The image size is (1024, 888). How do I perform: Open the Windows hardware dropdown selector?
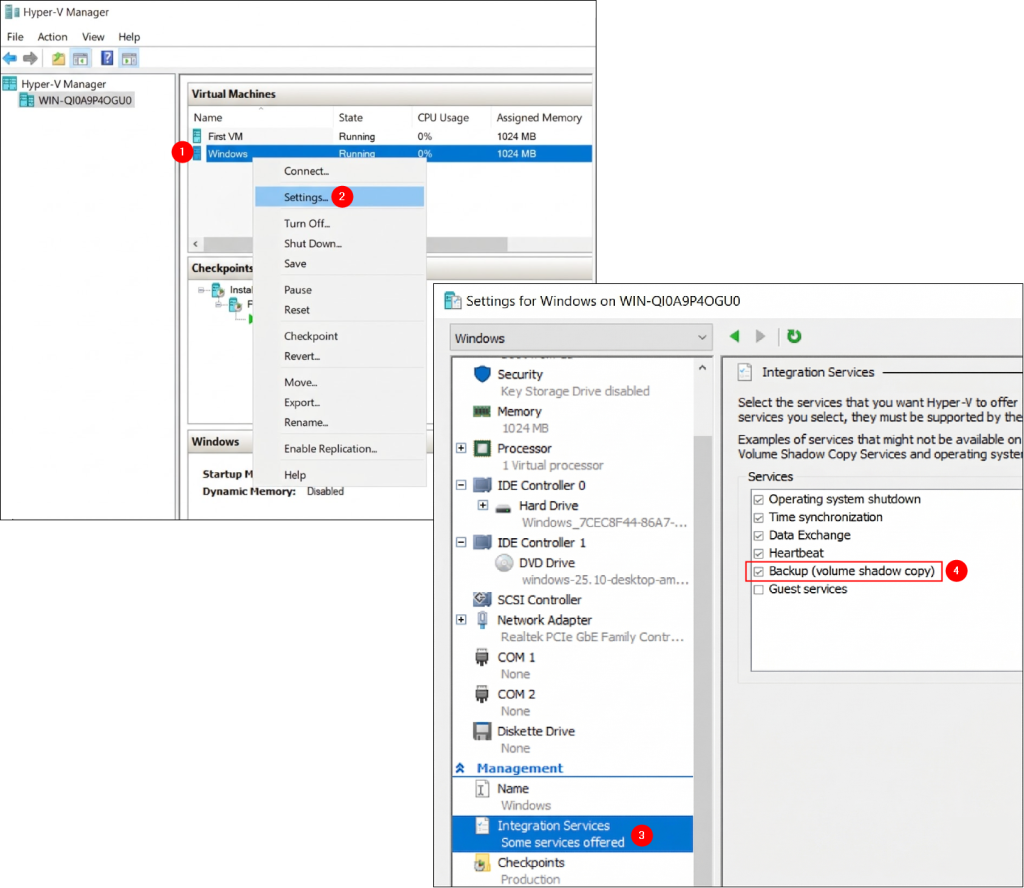click(700, 337)
